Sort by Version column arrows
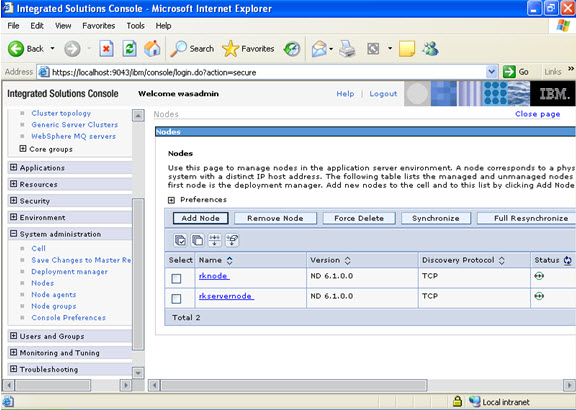Viewport: 576px width, 410px height. click(x=348, y=260)
